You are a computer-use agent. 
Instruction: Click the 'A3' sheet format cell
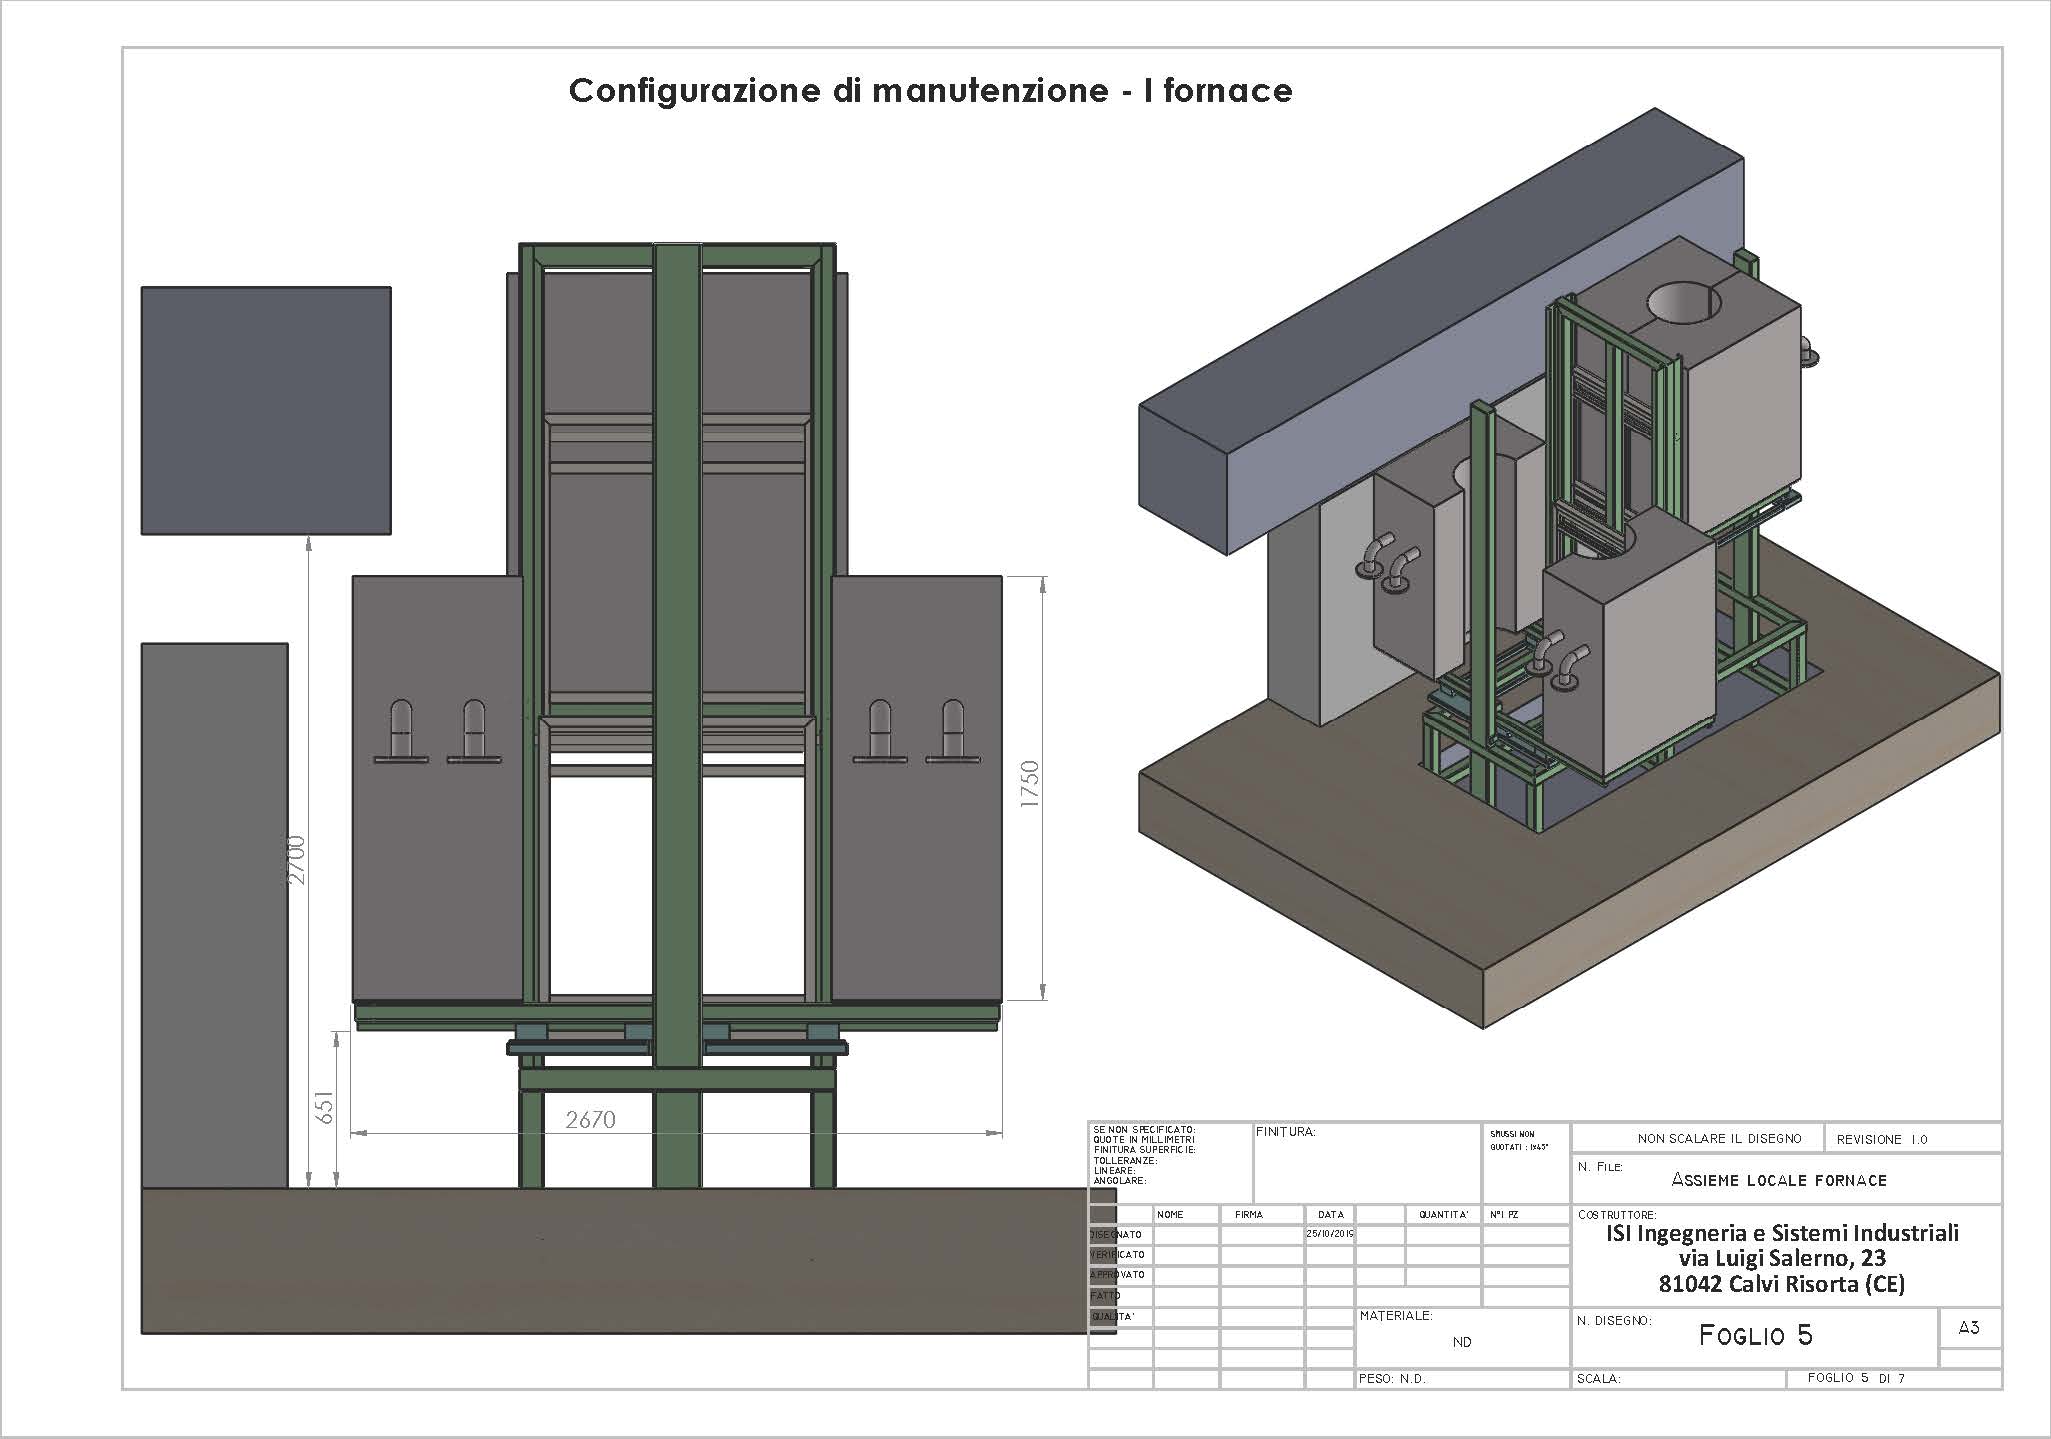1969,1328
